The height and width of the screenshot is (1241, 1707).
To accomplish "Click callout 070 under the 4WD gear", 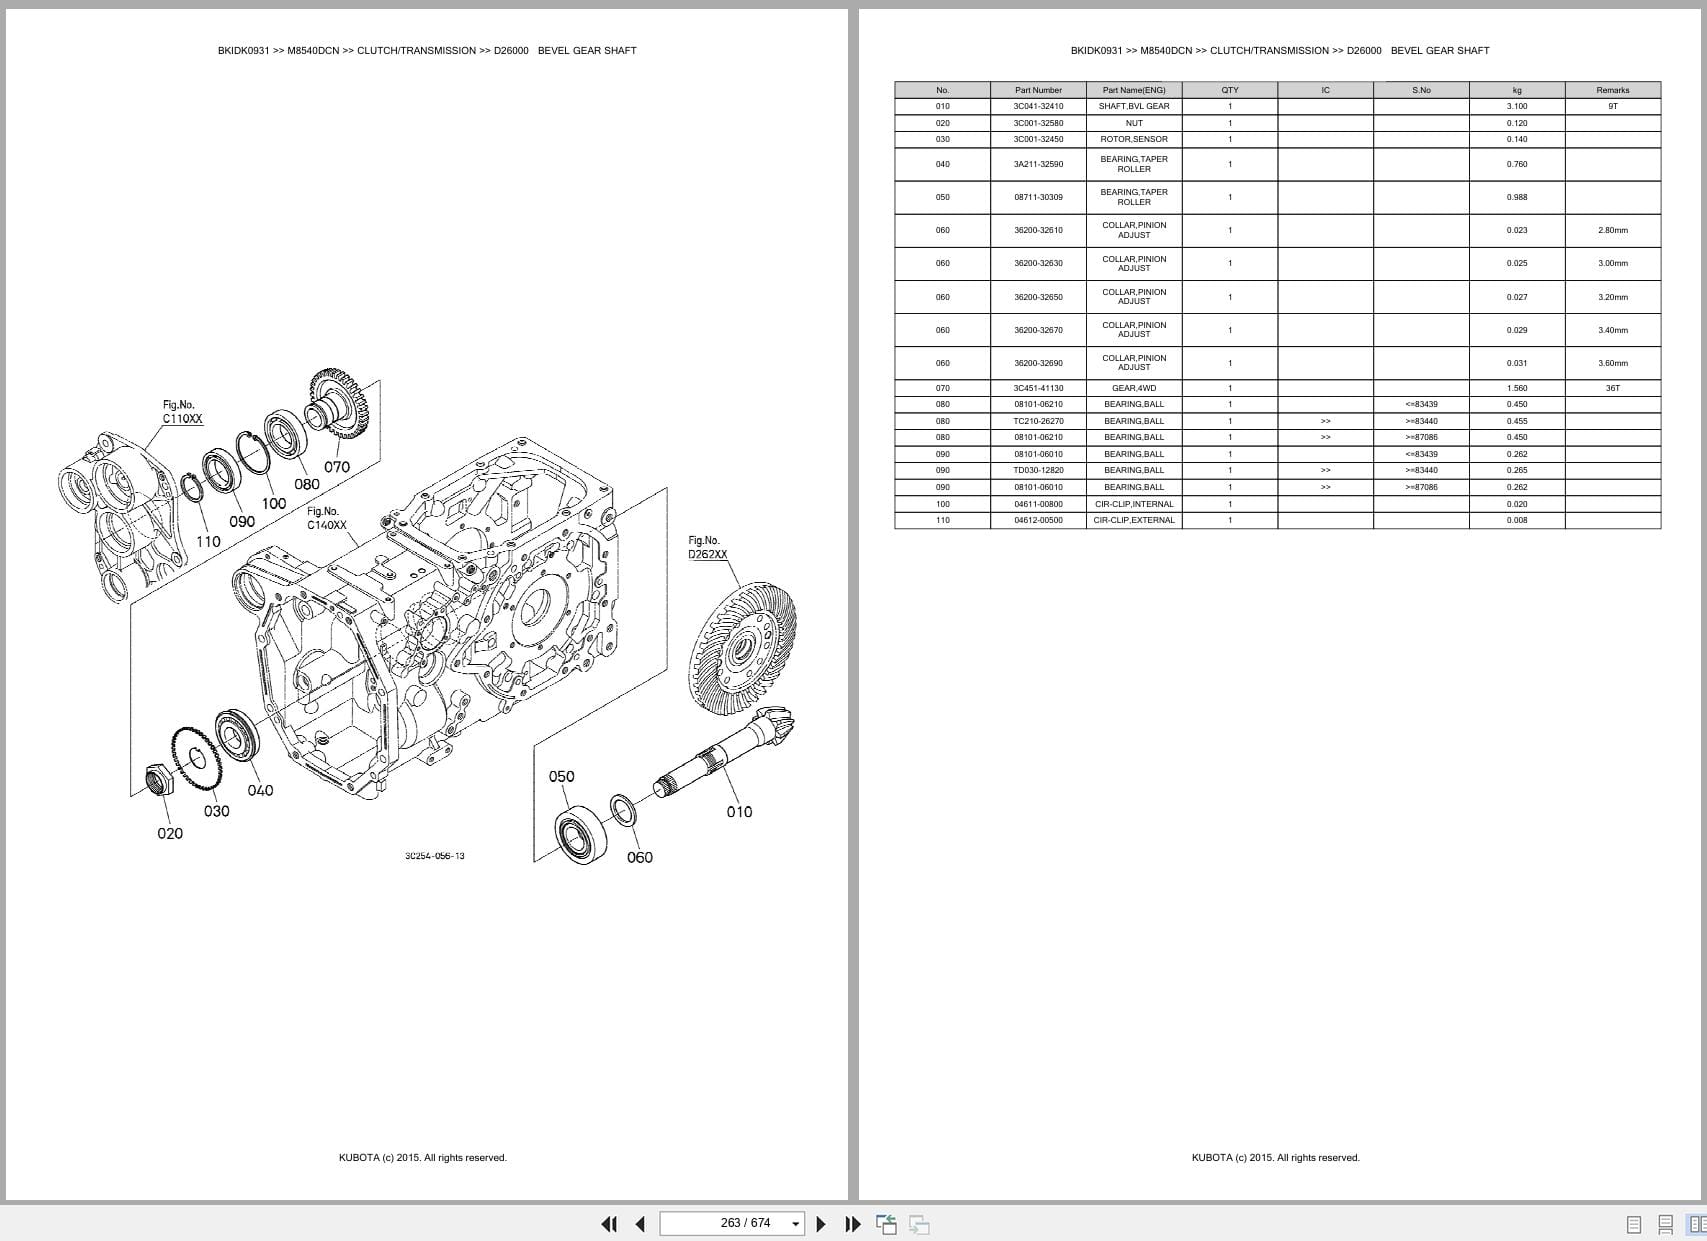I will coord(337,467).
